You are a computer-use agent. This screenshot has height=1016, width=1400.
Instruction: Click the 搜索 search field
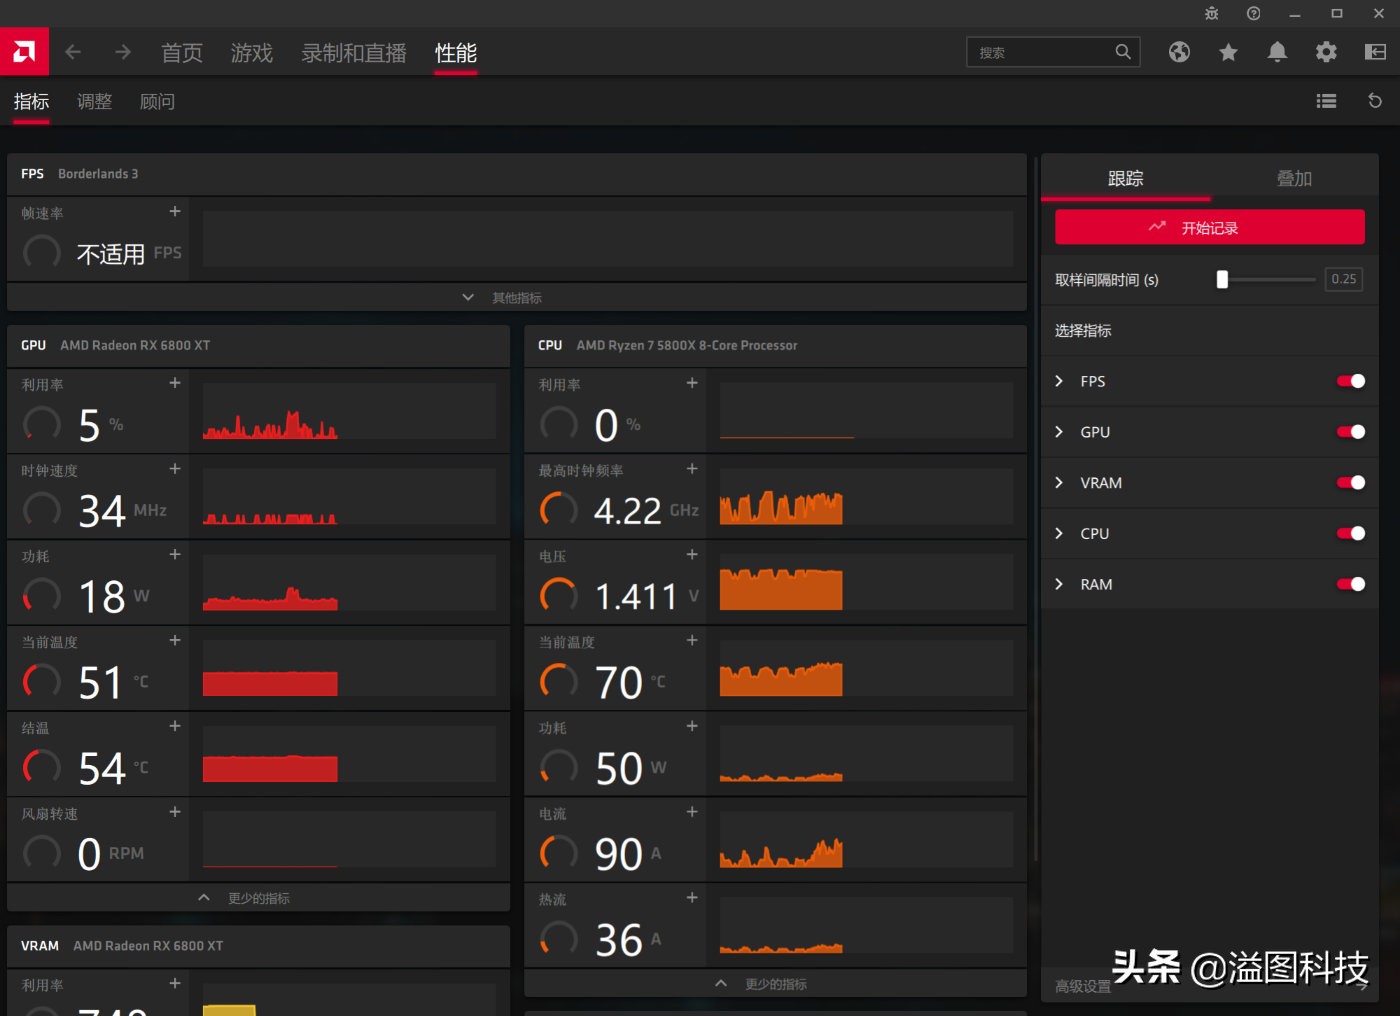tap(1053, 52)
